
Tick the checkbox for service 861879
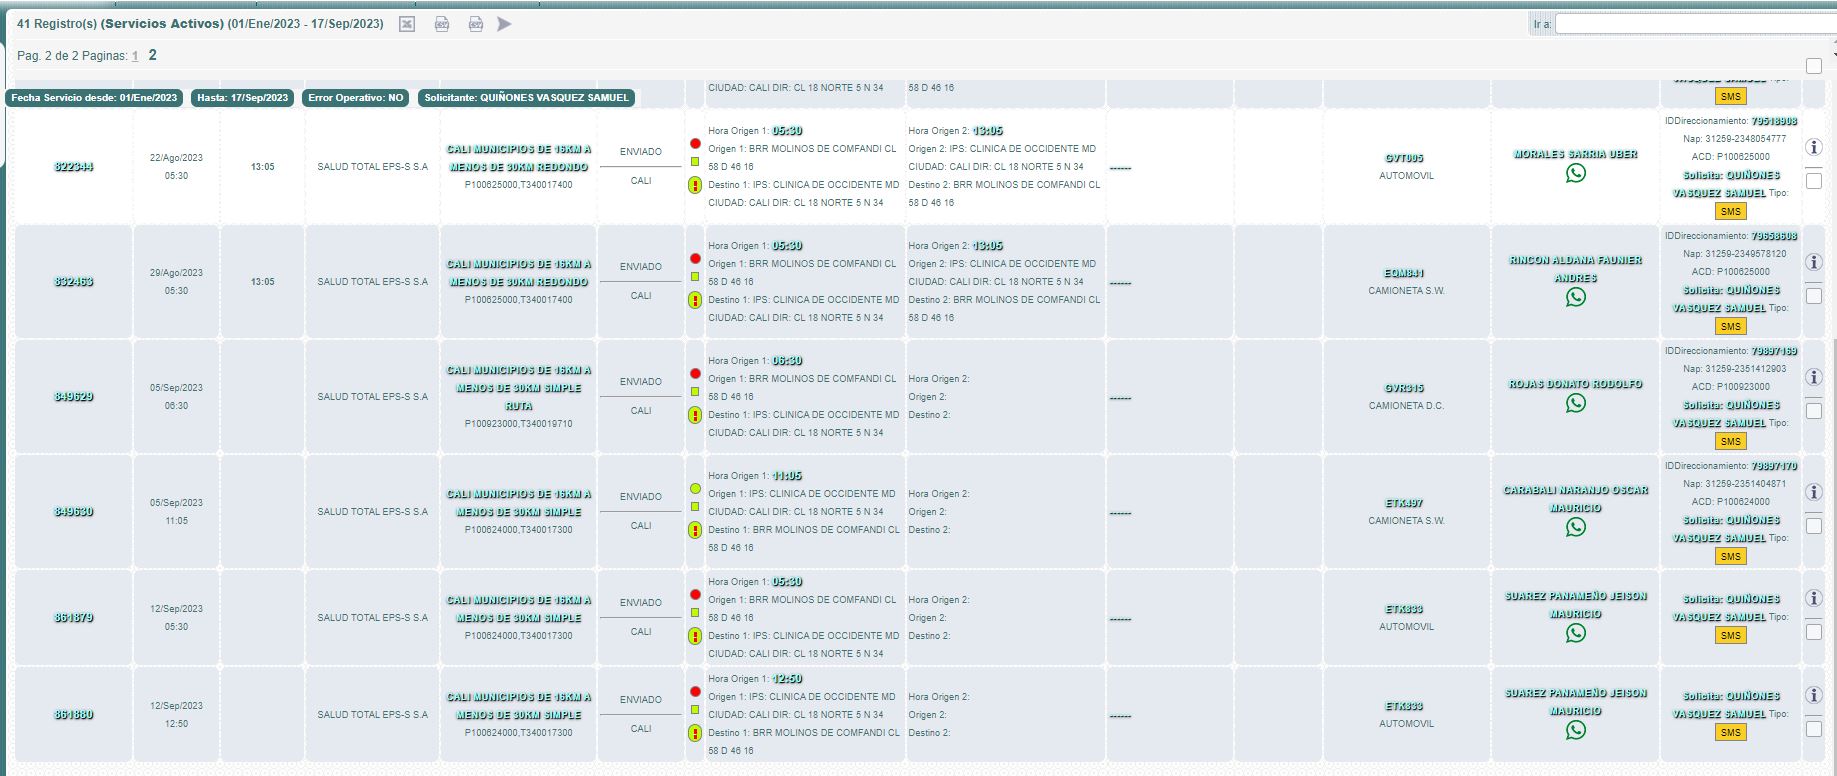1813,632
